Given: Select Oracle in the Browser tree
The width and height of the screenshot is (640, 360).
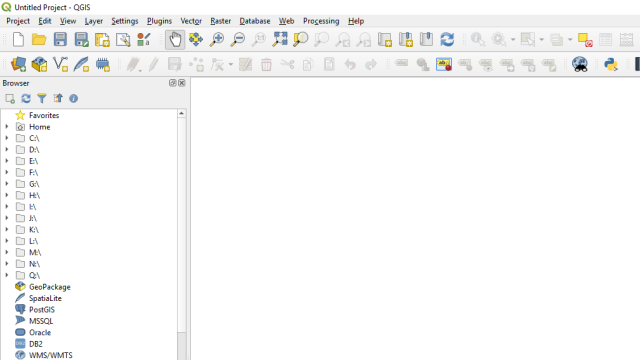Looking at the screenshot, I should coord(40,333).
